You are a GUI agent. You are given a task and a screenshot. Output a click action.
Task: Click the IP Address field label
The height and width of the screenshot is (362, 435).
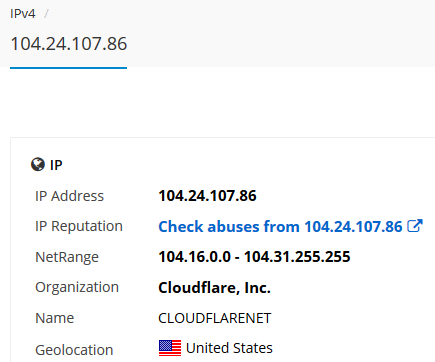tap(69, 196)
